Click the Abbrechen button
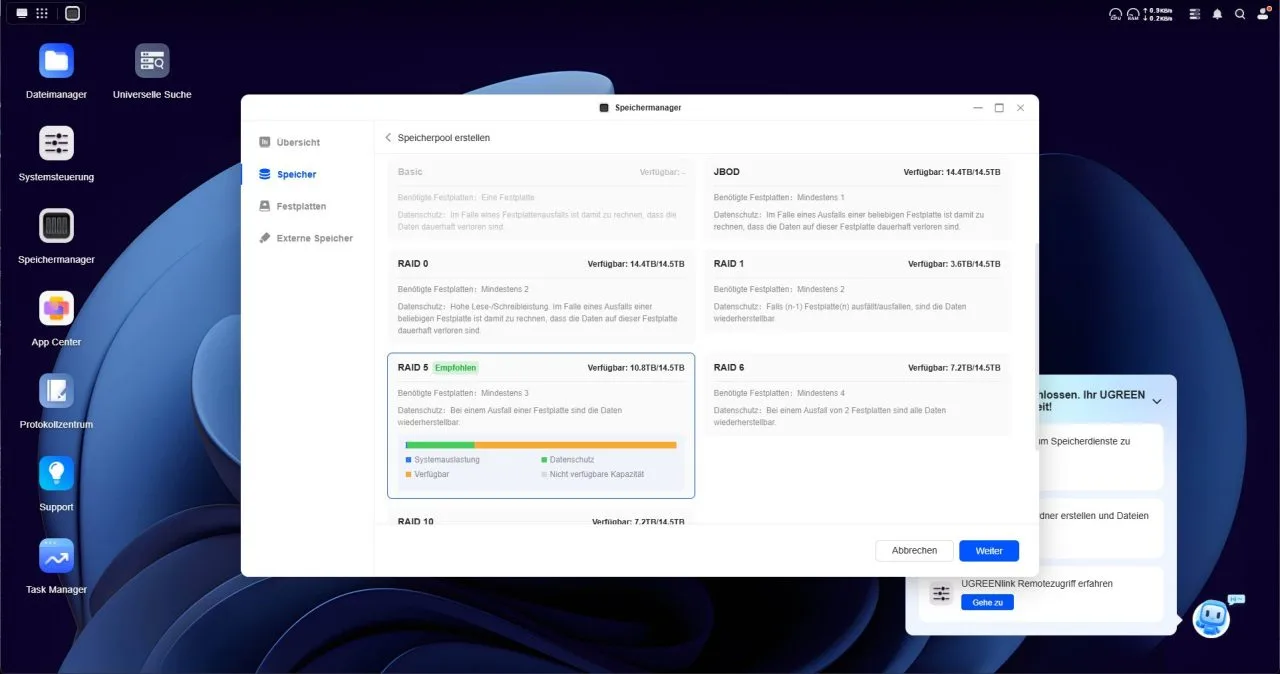1280x674 pixels. 914,551
